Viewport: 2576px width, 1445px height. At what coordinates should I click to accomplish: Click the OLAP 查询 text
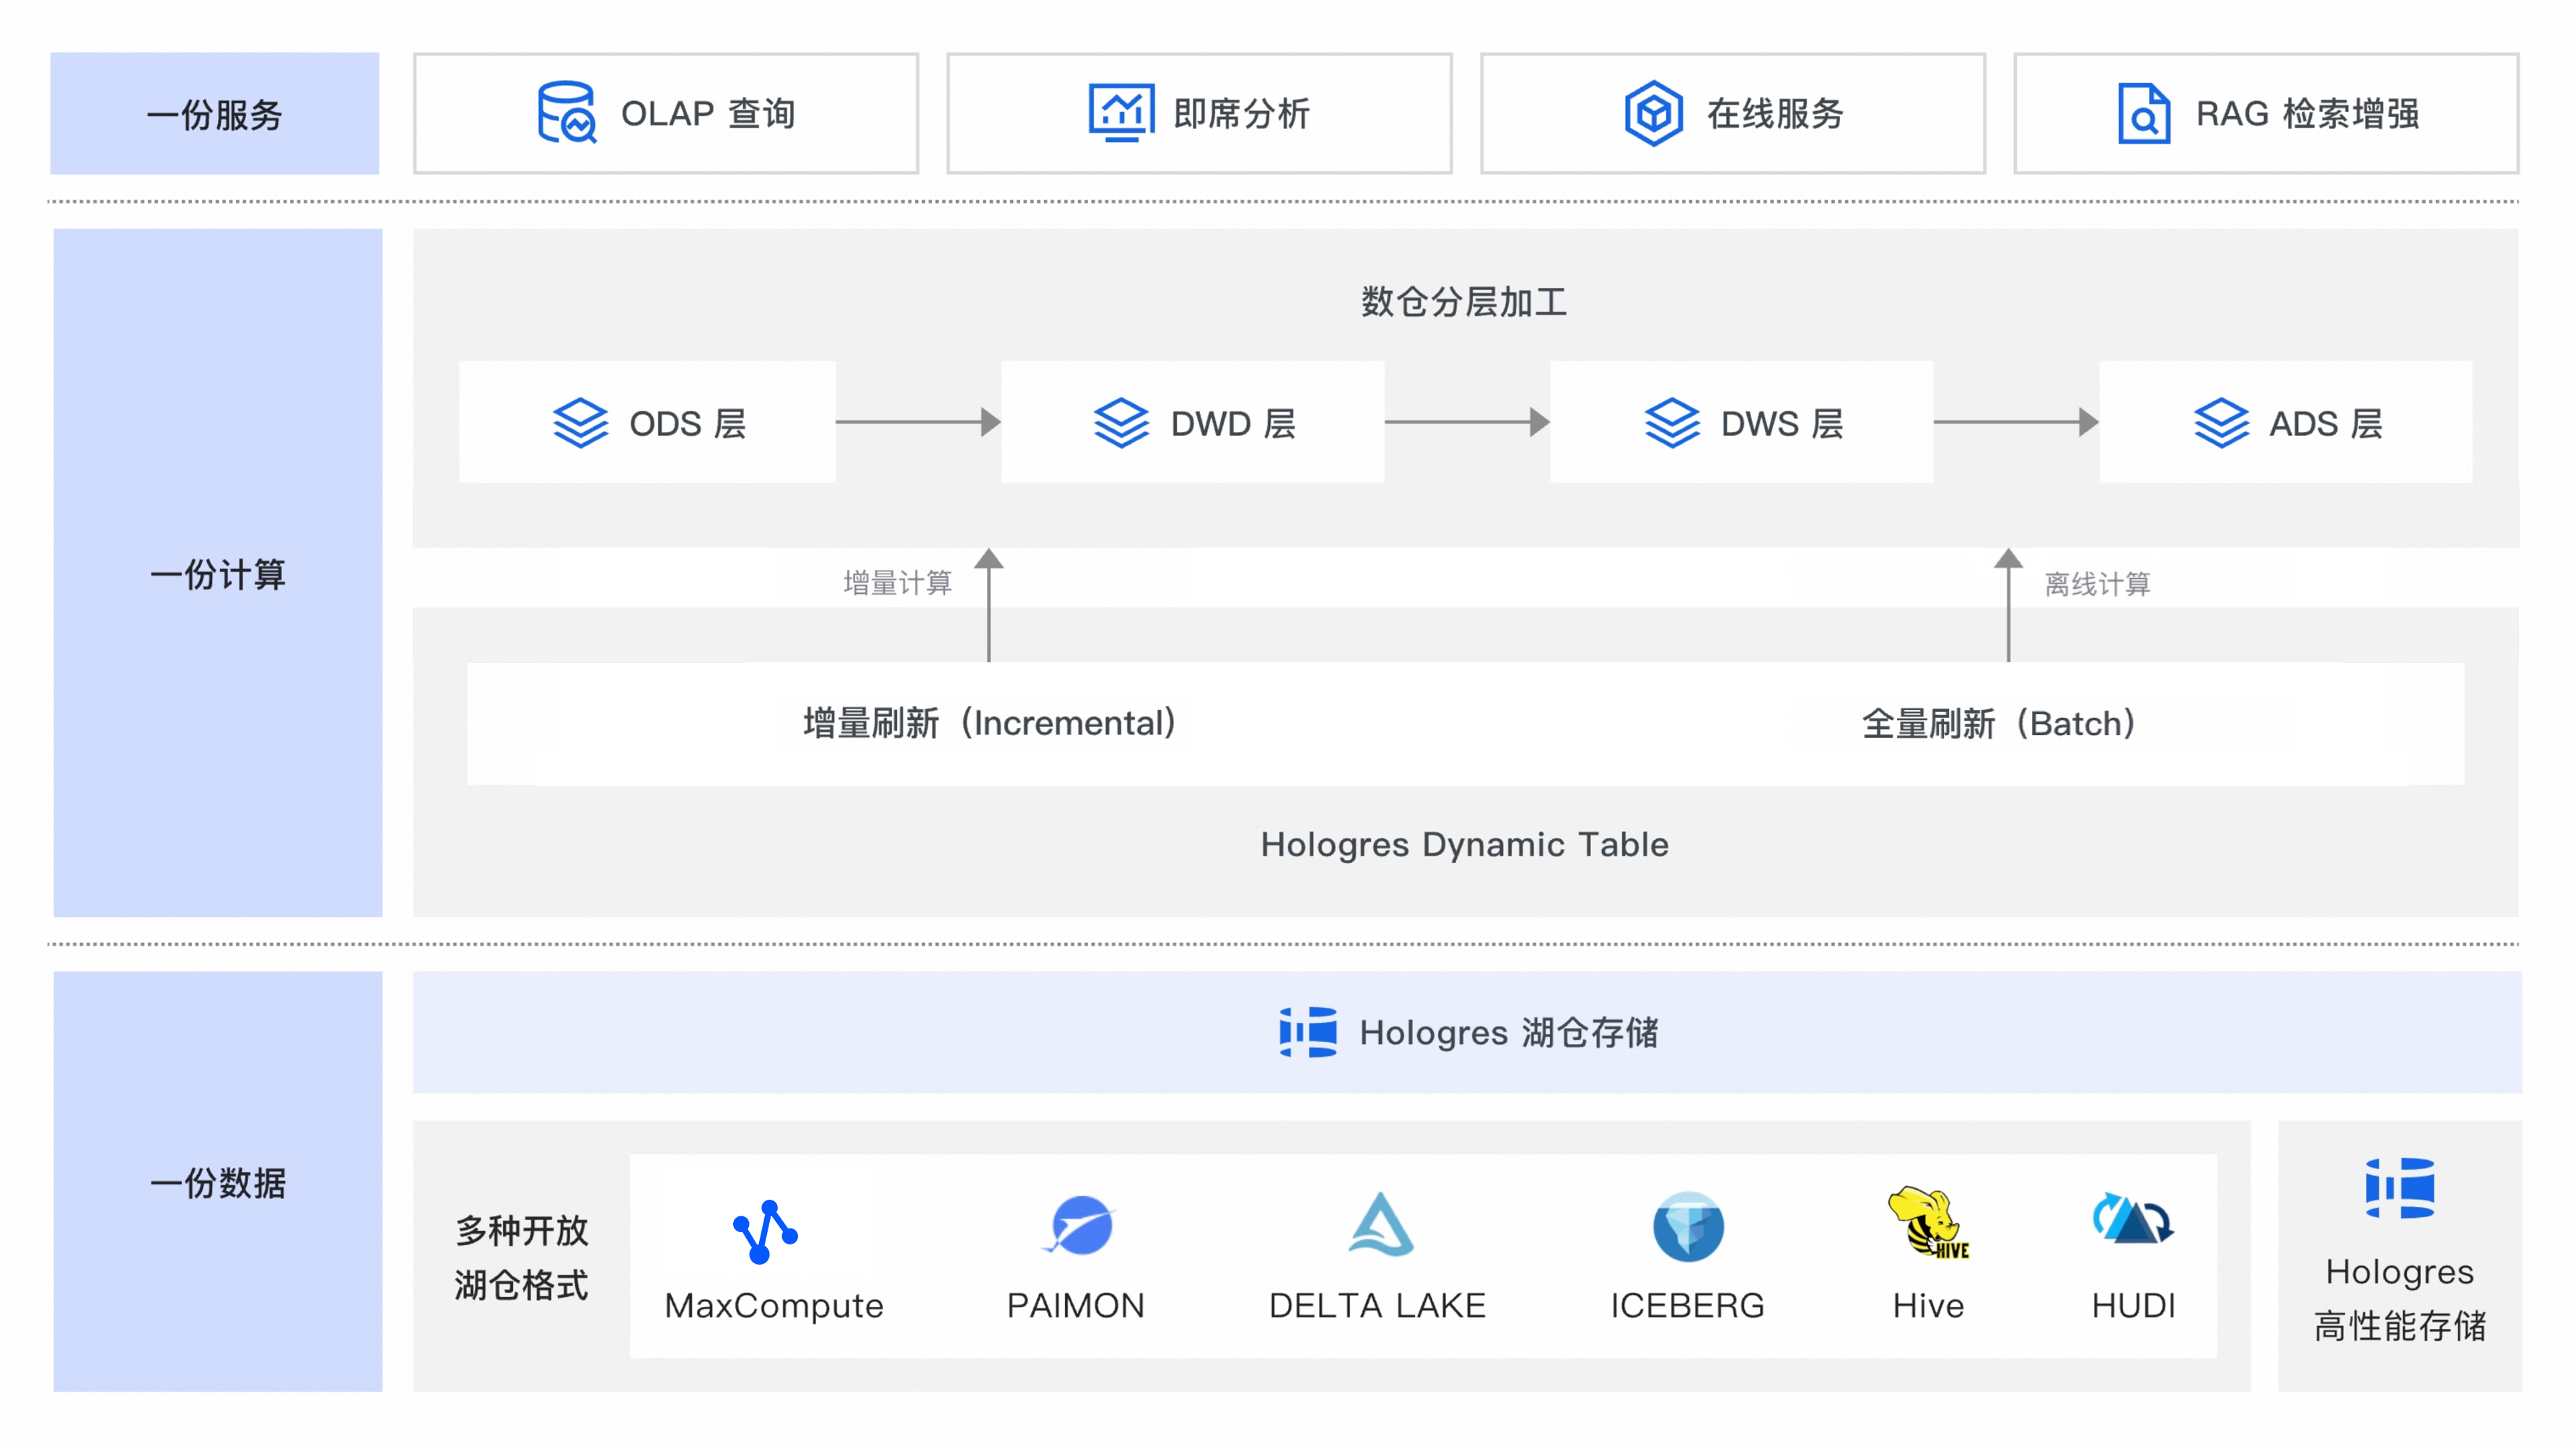[x=708, y=113]
